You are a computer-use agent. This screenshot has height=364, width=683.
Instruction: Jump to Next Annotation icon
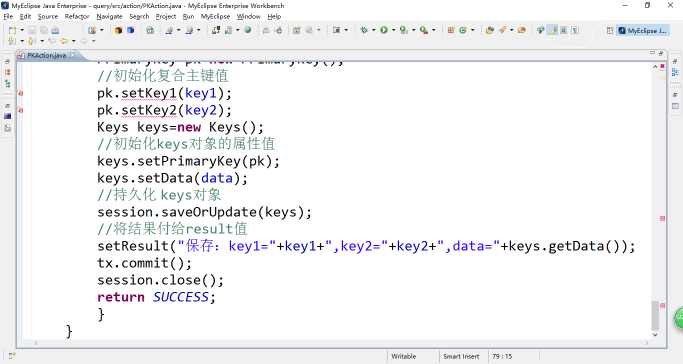coord(12,41)
